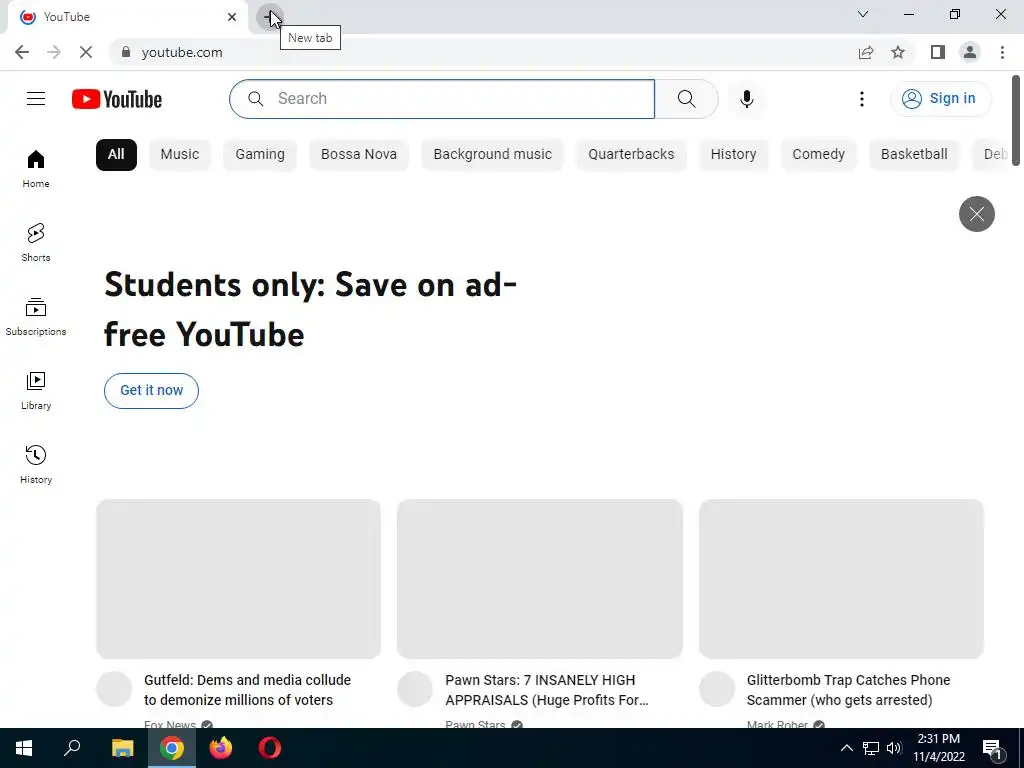Click Pawn Stars: 7 INSANELY HIGH title
Image resolution: width=1024 pixels, height=768 pixels.
pyautogui.click(x=547, y=690)
